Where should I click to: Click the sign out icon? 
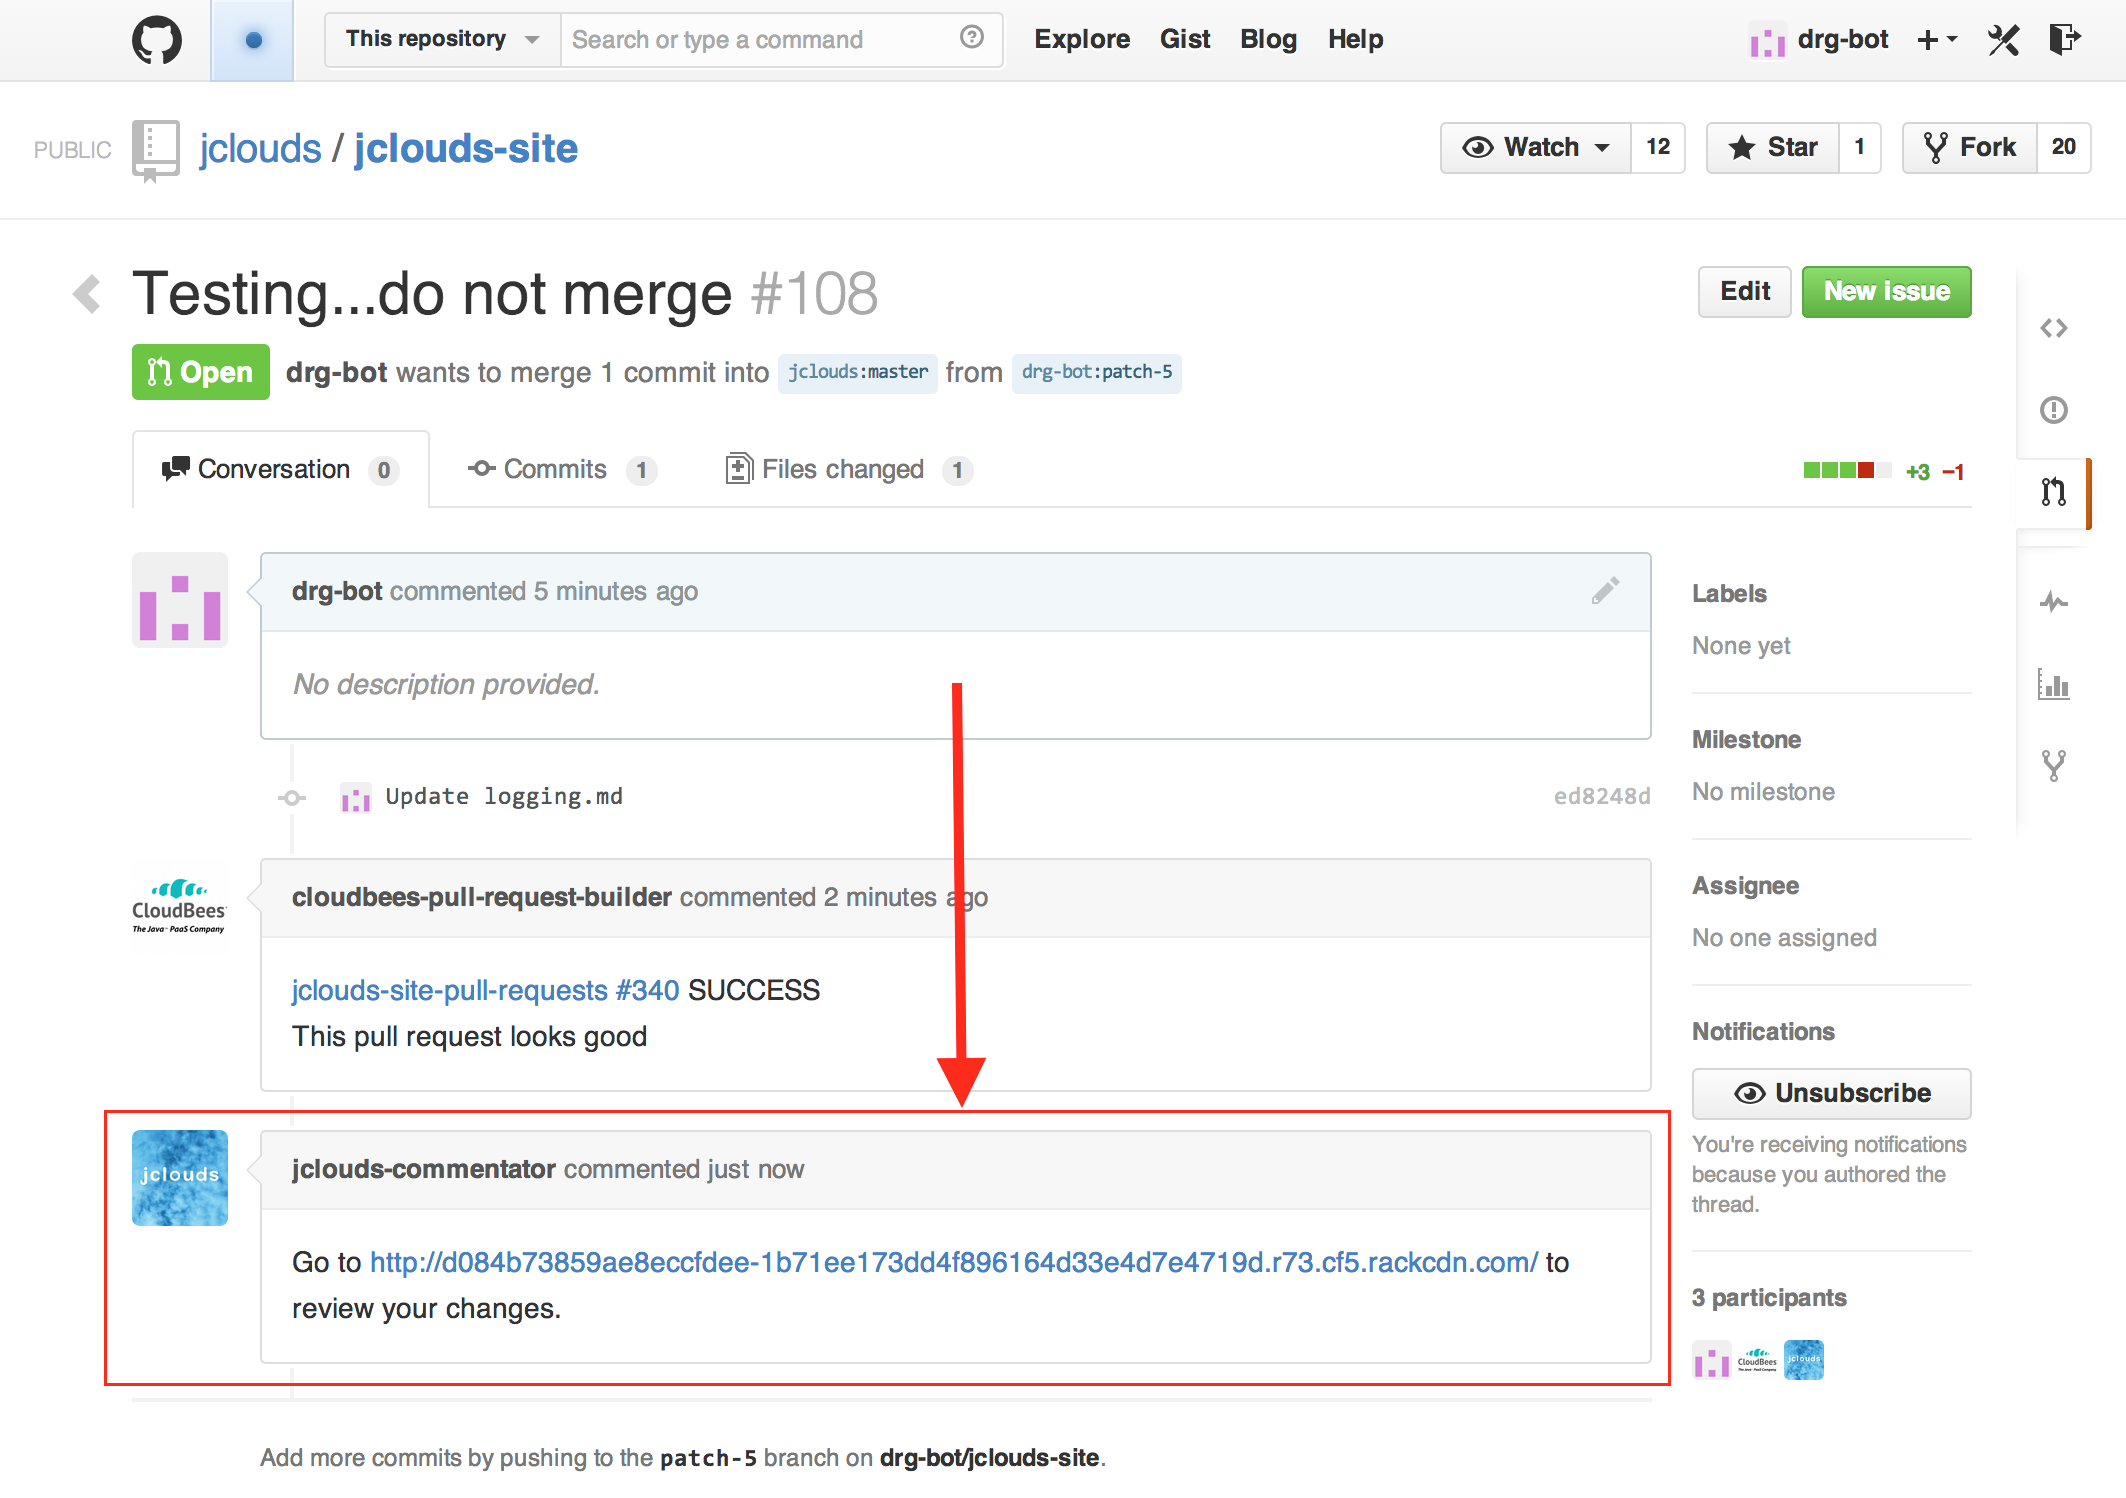pos(2064,40)
